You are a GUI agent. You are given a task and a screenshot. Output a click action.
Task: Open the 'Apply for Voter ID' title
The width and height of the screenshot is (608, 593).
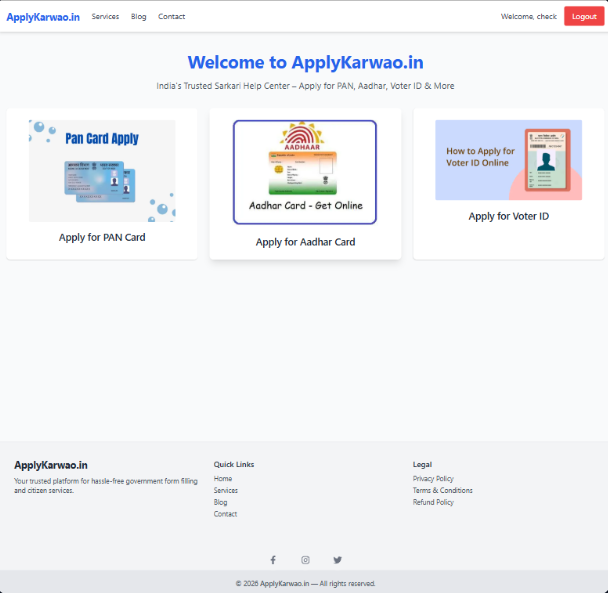tap(508, 216)
